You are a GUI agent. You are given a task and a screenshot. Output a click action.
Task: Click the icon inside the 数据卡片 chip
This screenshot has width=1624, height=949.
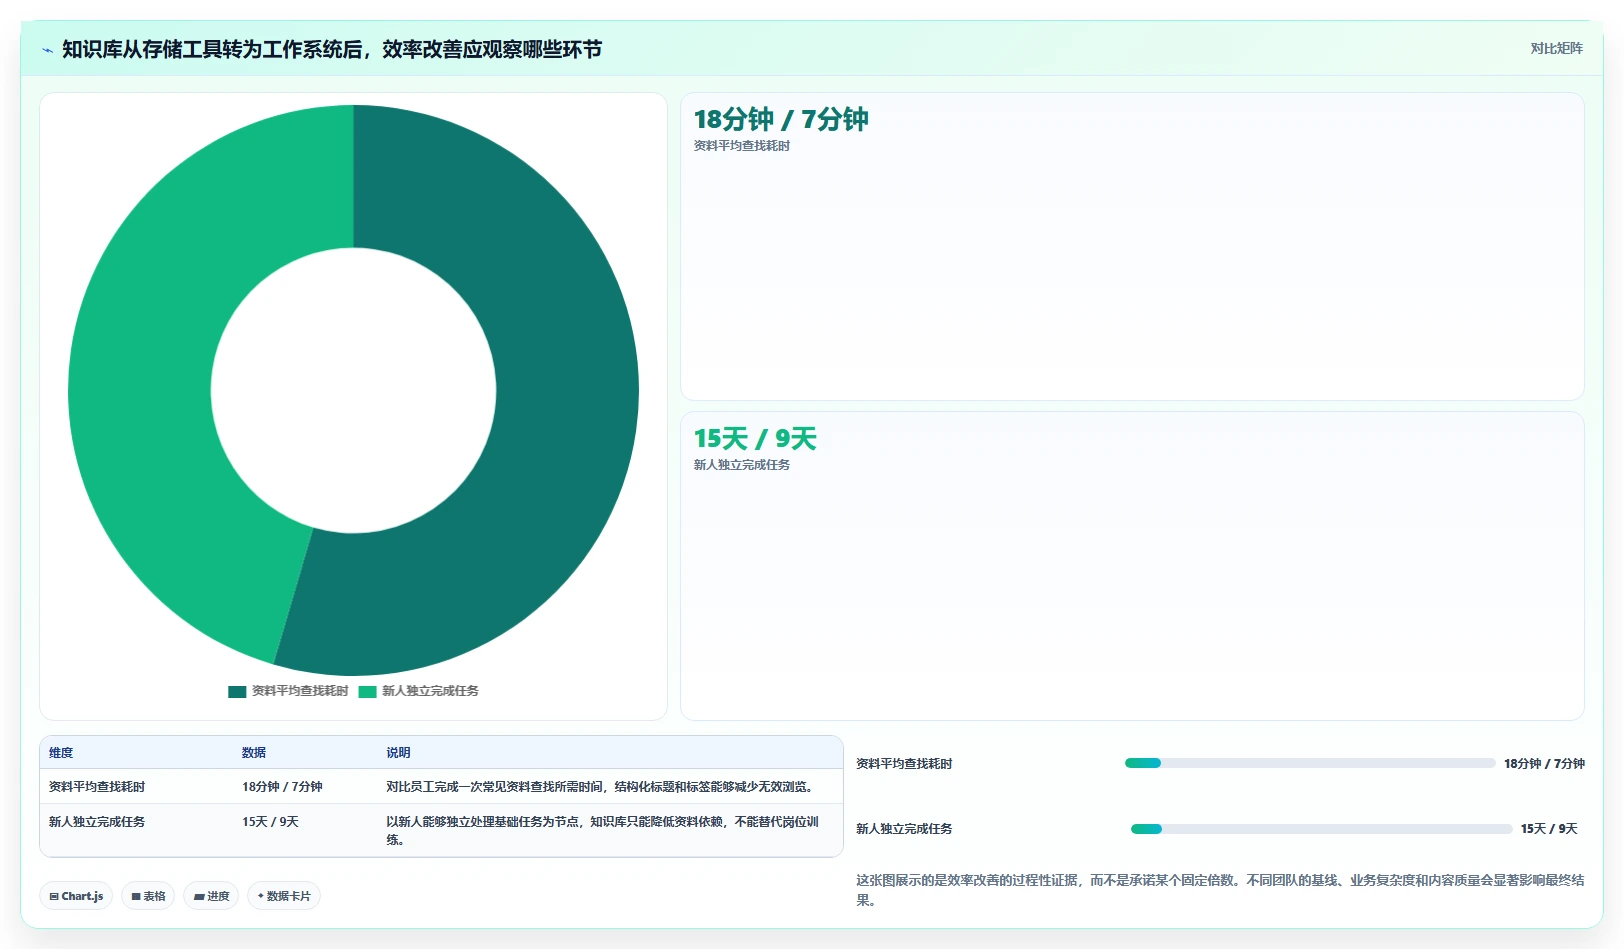(x=261, y=896)
